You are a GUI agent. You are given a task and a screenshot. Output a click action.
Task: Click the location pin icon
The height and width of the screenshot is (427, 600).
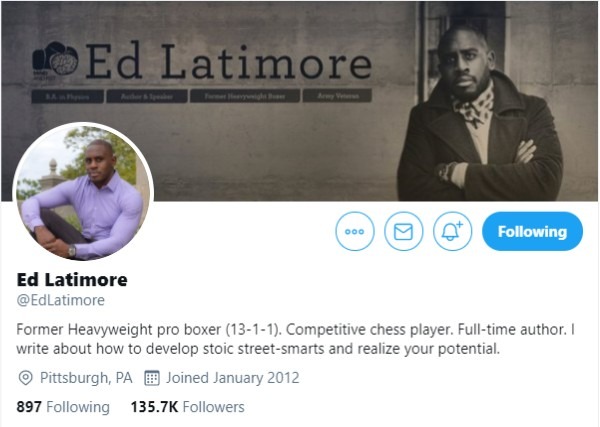point(25,378)
